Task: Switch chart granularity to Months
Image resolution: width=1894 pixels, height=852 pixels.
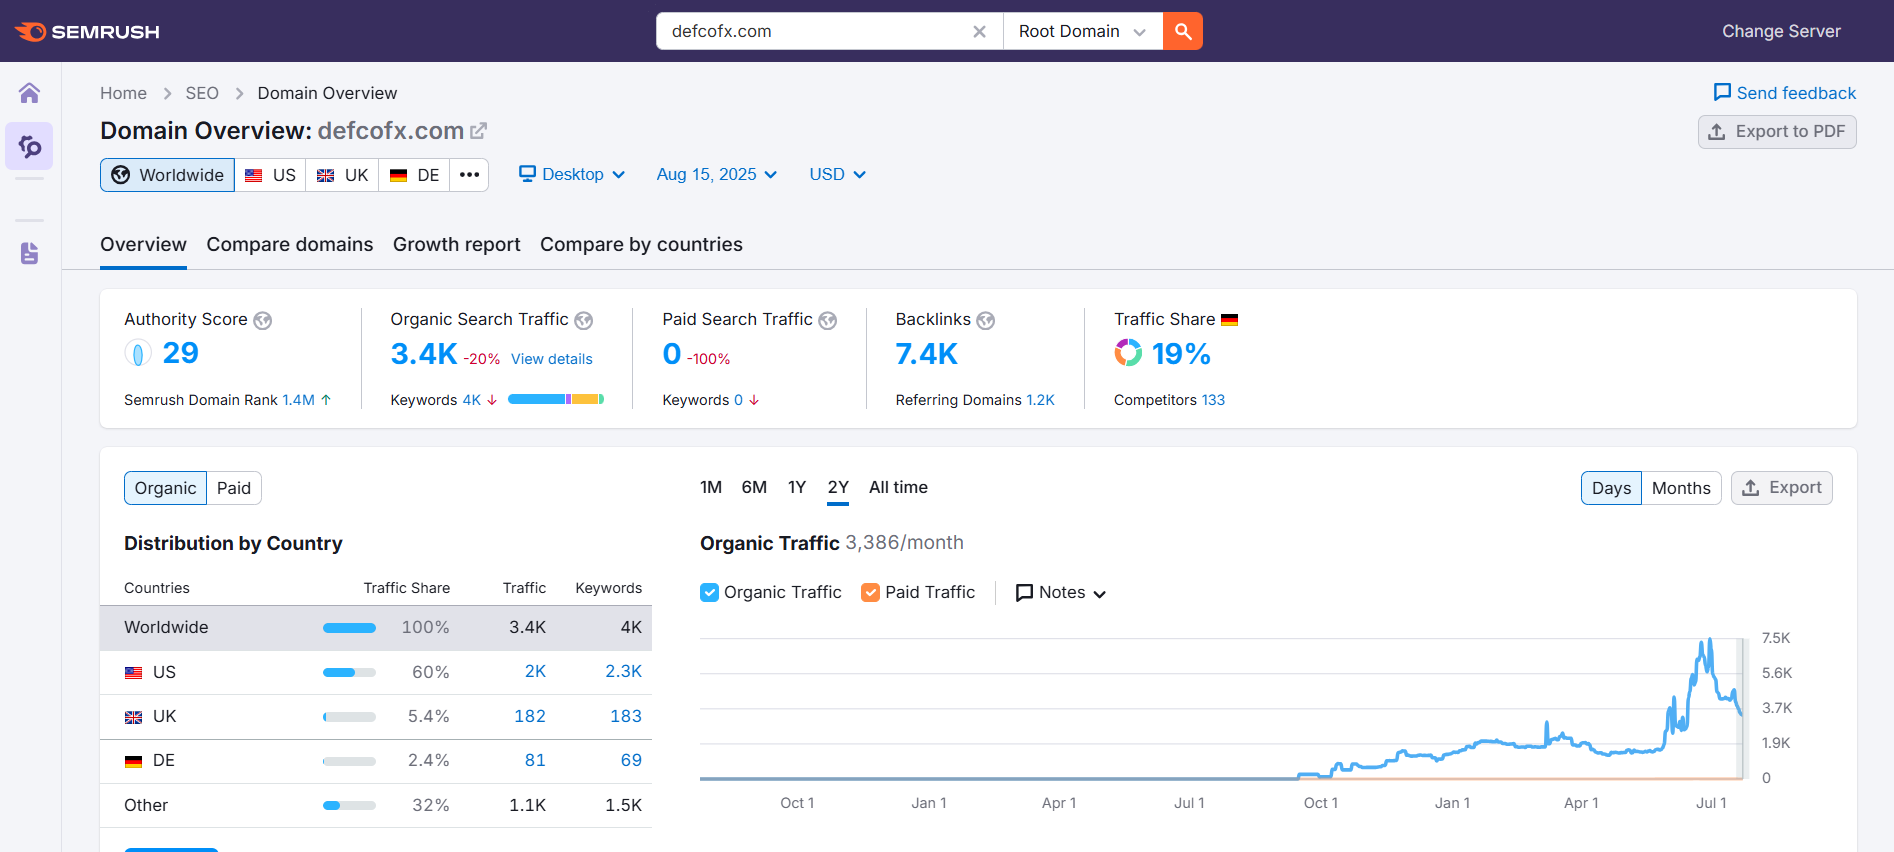Action: tap(1680, 488)
